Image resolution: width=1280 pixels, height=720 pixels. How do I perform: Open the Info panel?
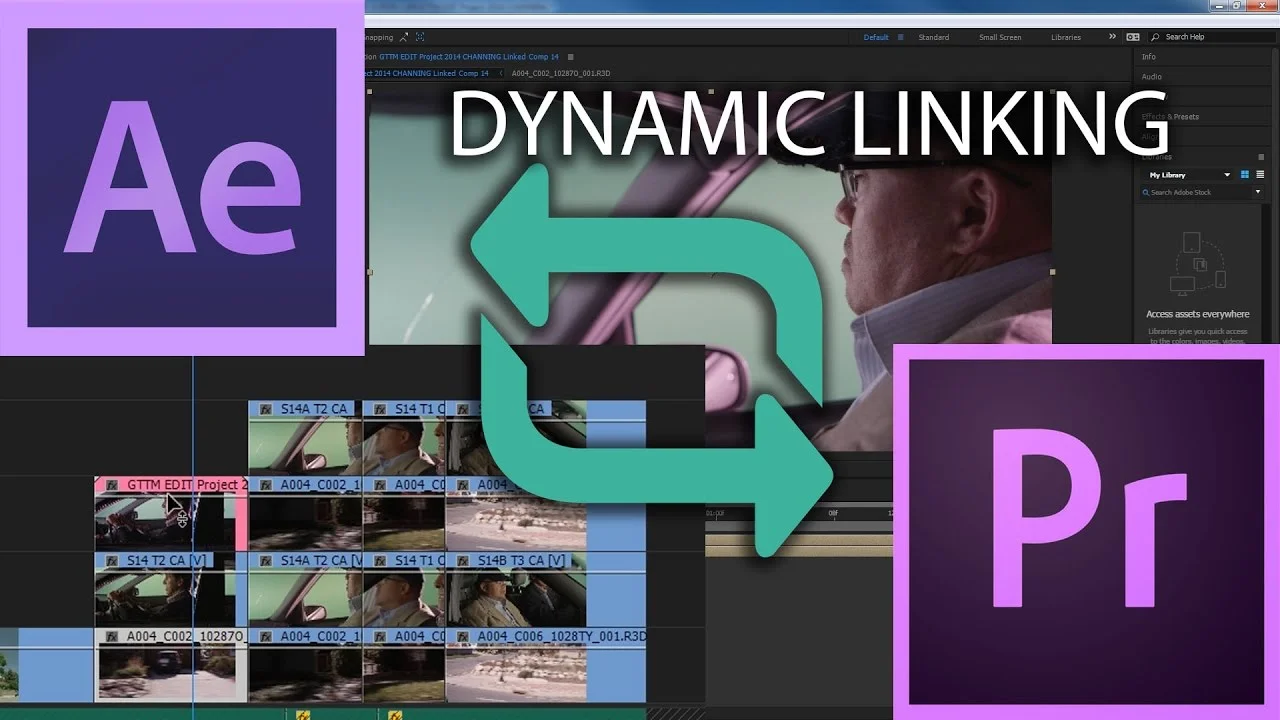tap(1149, 57)
